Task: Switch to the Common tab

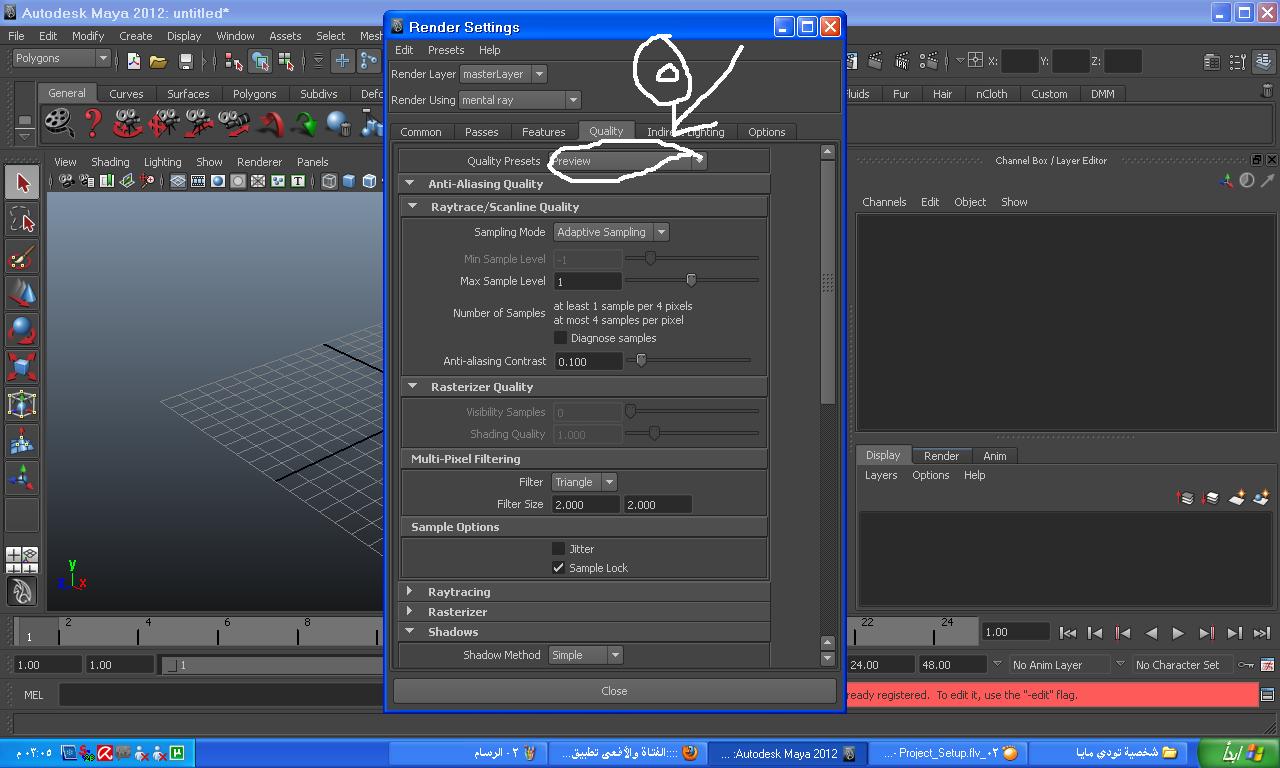Action: (x=421, y=132)
